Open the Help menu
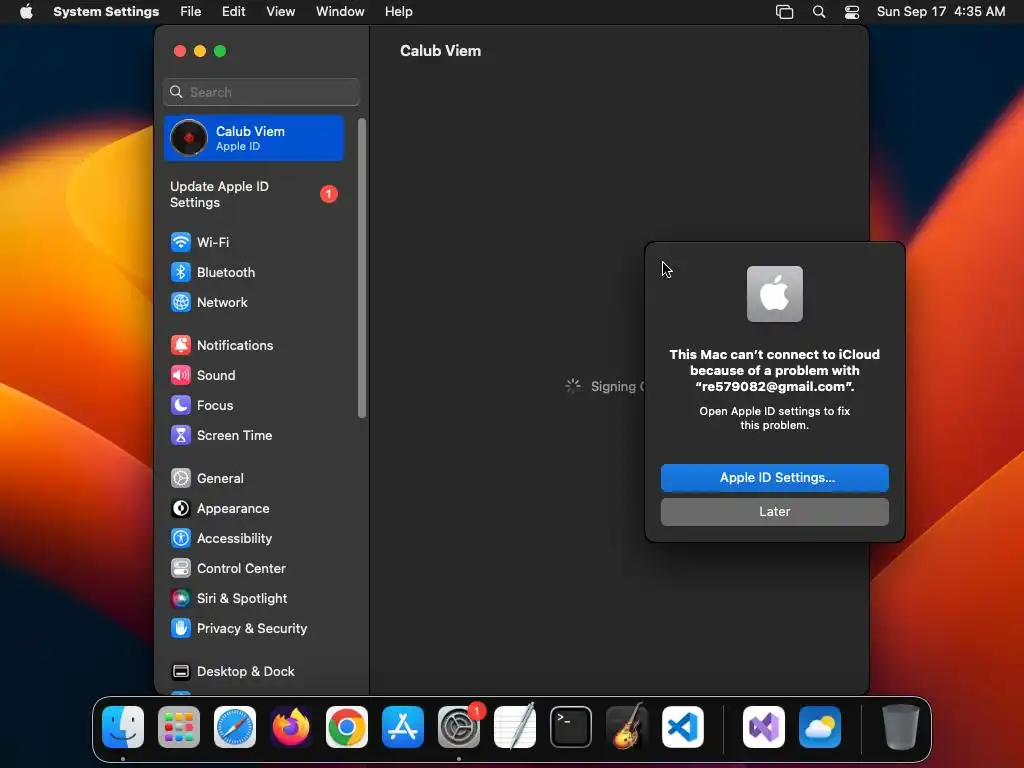Image resolution: width=1024 pixels, height=768 pixels. [398, 12]
